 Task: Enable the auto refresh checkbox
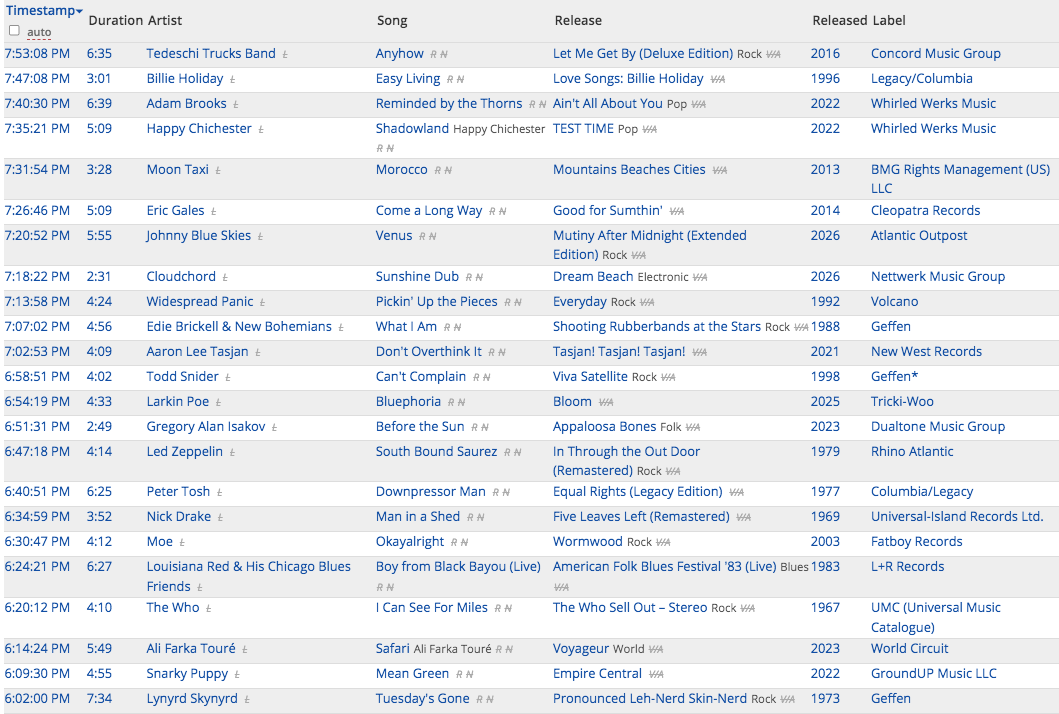pos(14,30)
